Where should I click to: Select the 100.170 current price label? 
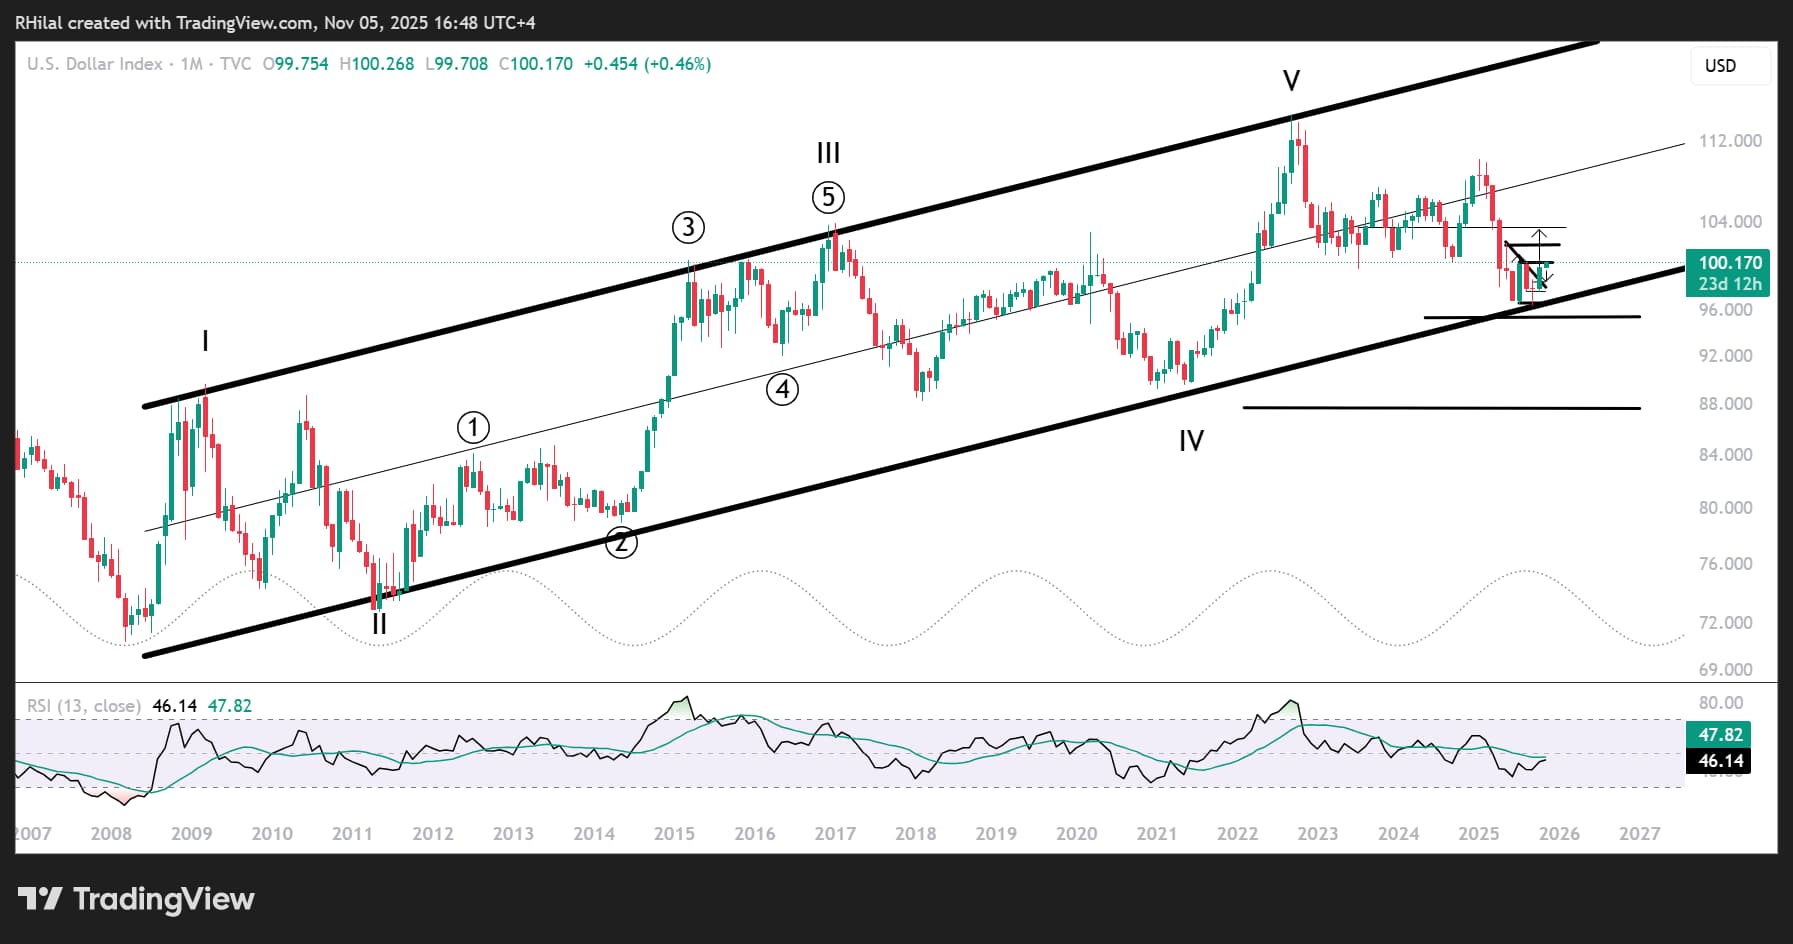point(1729,263)
